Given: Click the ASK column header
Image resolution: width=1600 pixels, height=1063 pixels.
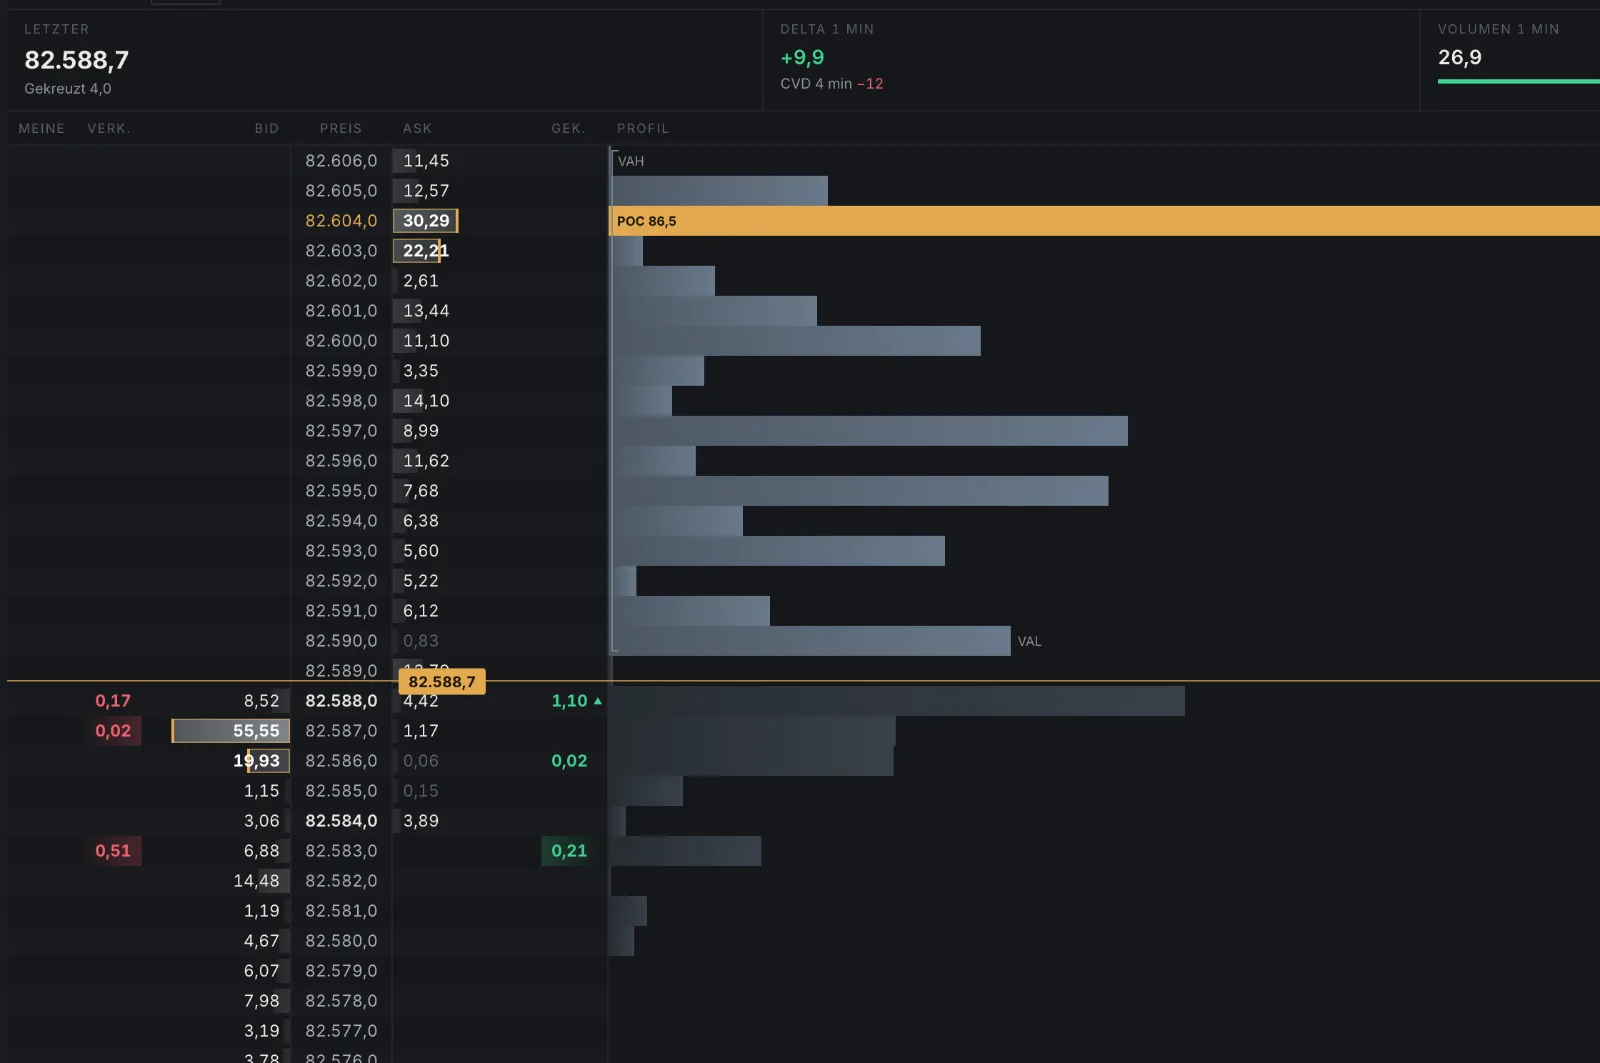Looking at the screenshot, I should pos(417,129).
